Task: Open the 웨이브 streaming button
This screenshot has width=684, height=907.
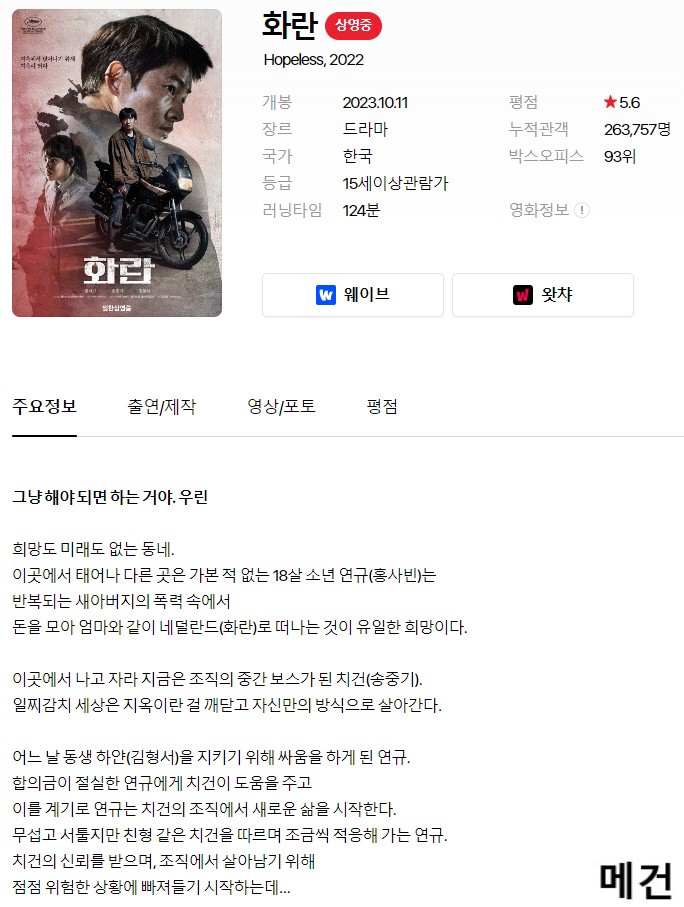Action: [x=353, y=295]
